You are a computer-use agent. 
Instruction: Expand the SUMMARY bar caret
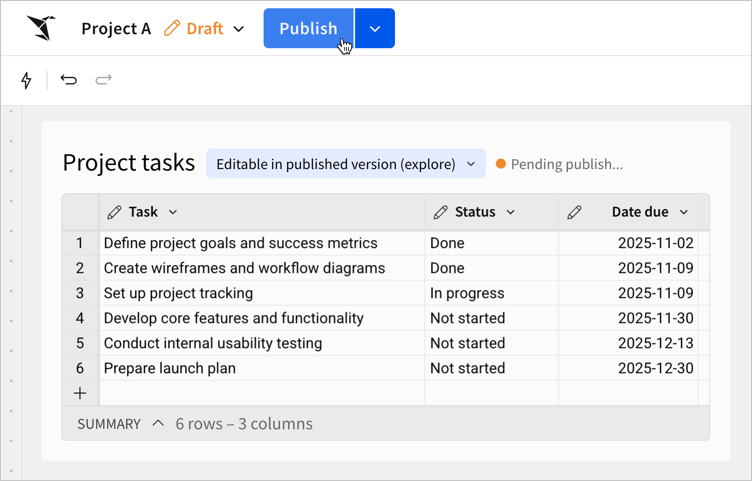[158, 424]
